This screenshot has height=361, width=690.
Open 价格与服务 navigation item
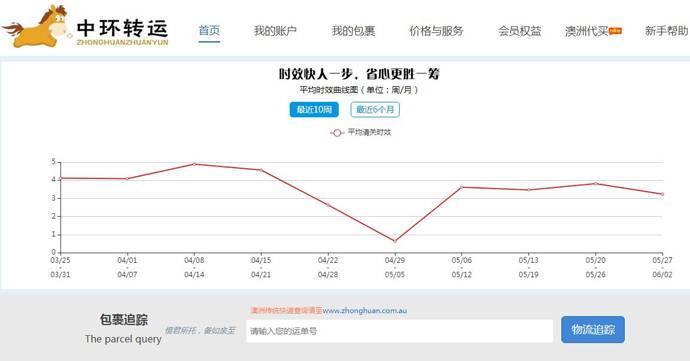click(x=437, y=31)
